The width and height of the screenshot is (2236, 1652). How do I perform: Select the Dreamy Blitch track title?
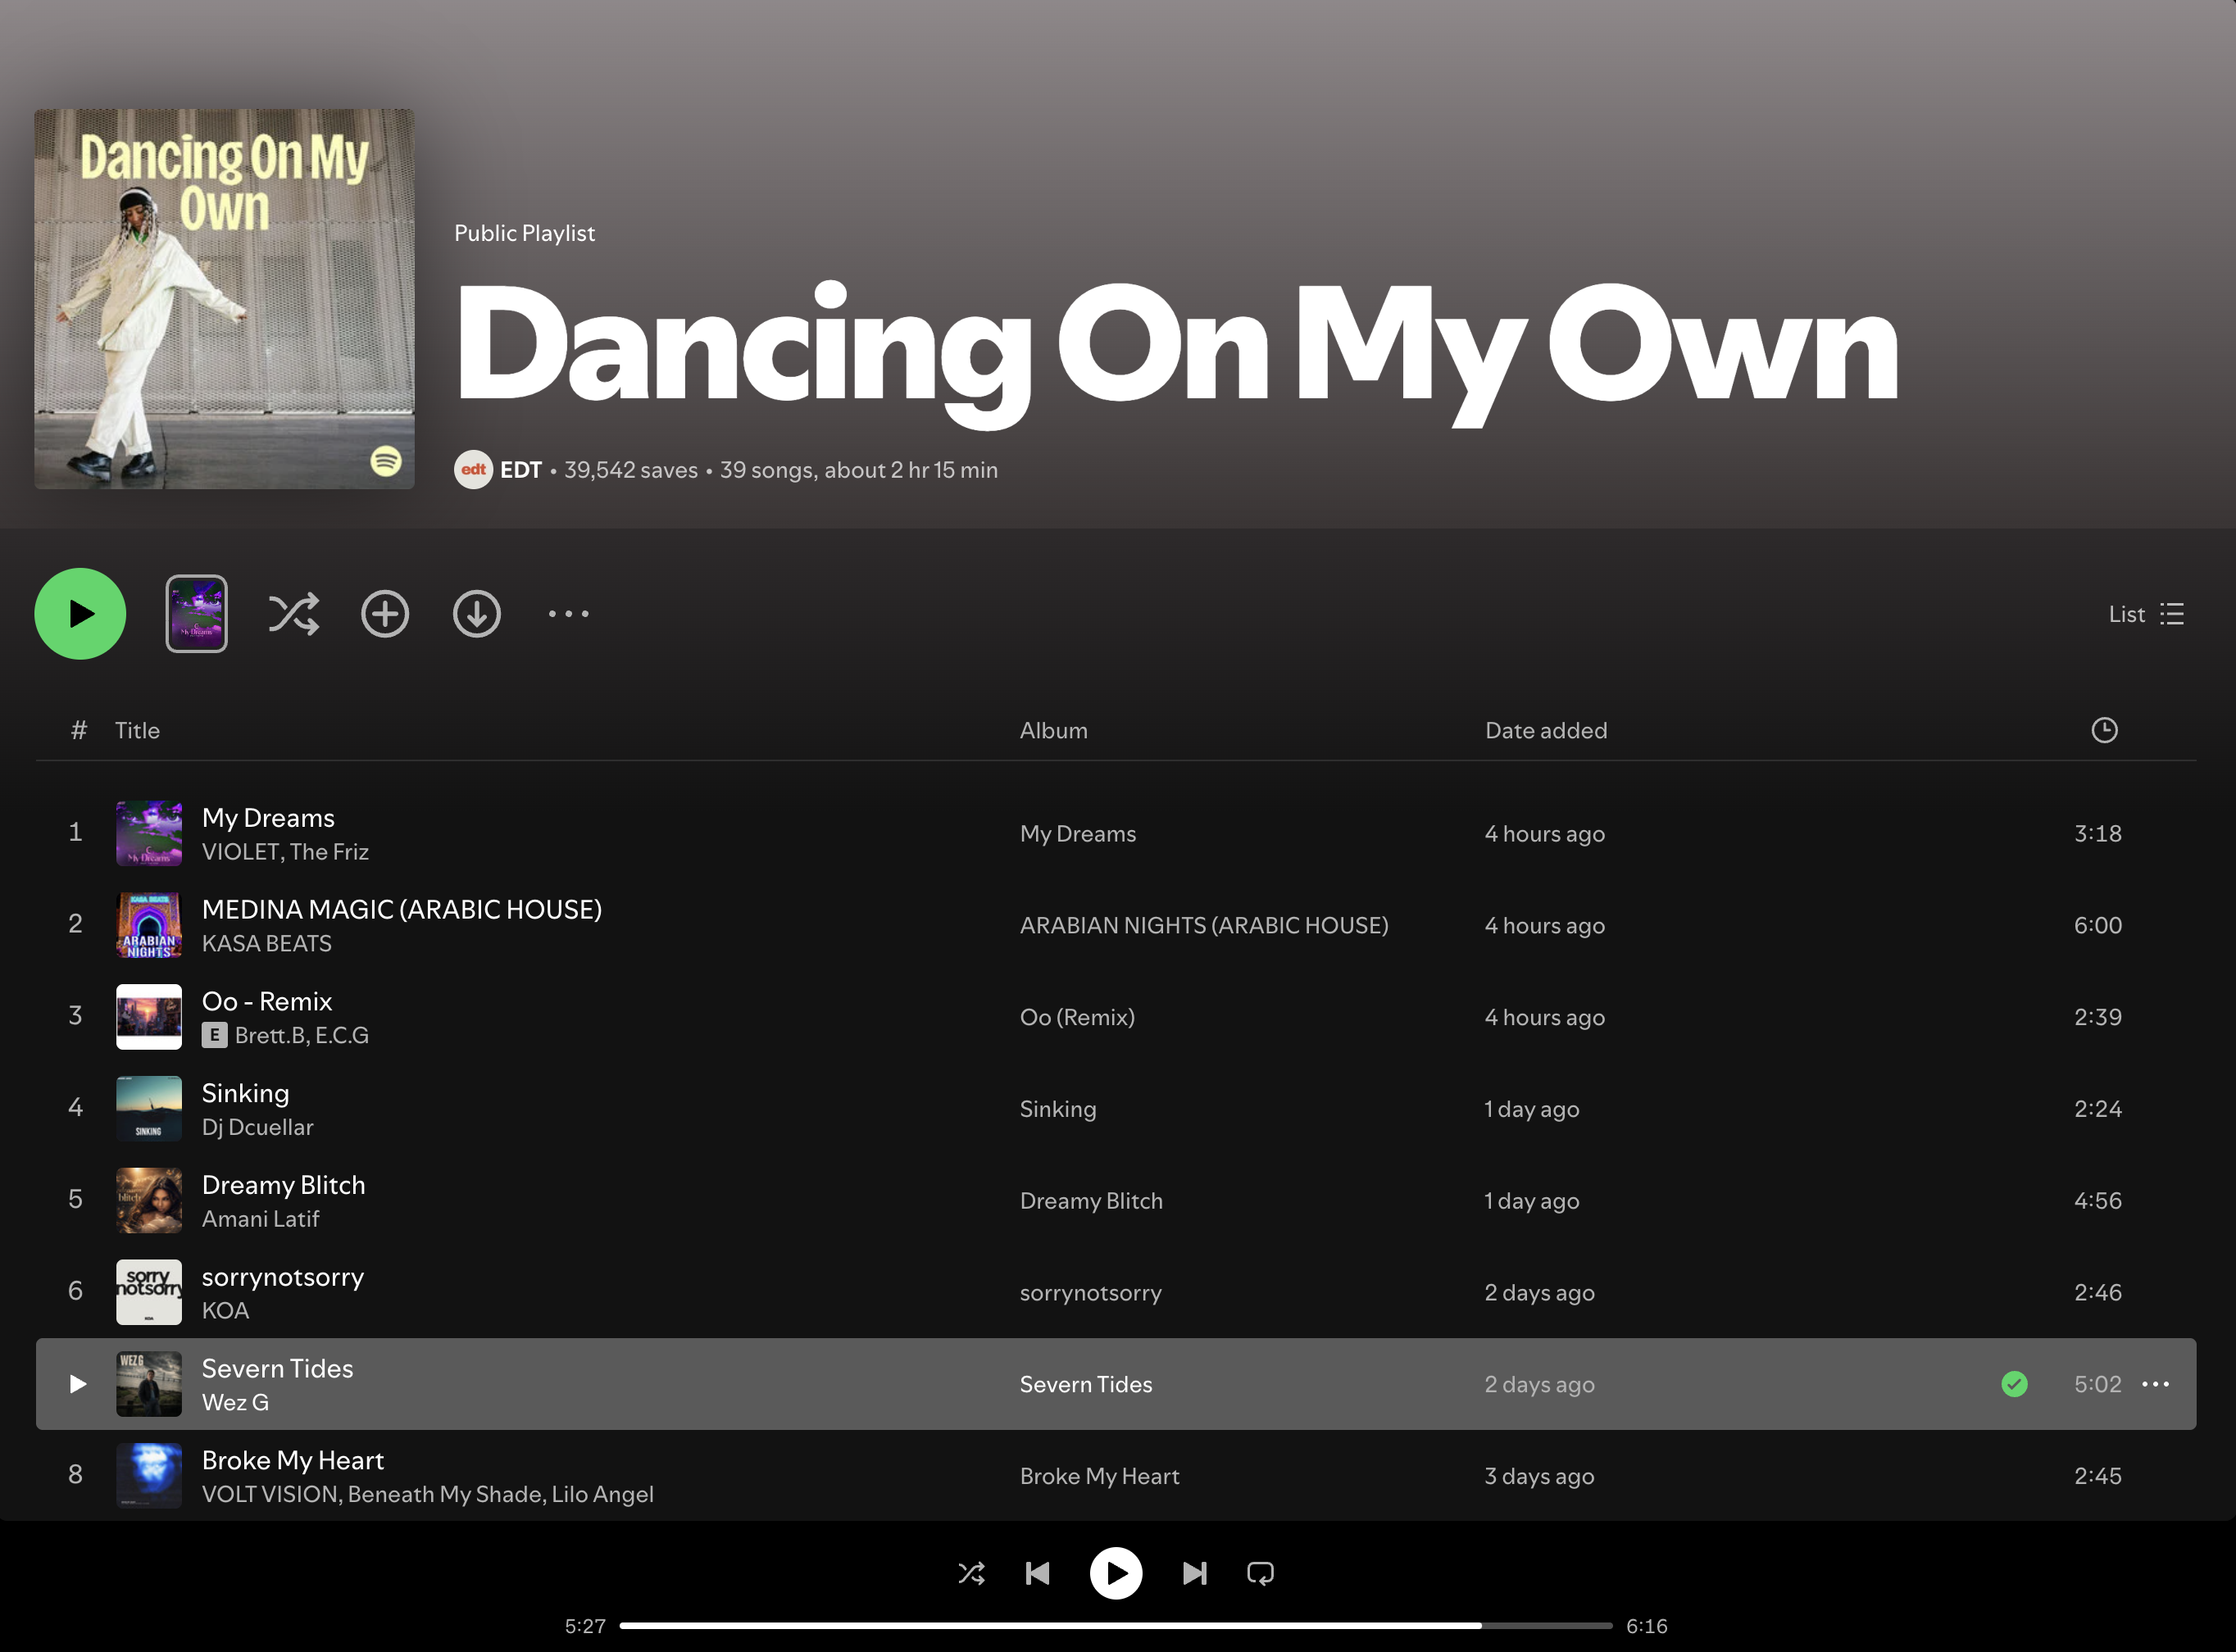point(283,1185)
